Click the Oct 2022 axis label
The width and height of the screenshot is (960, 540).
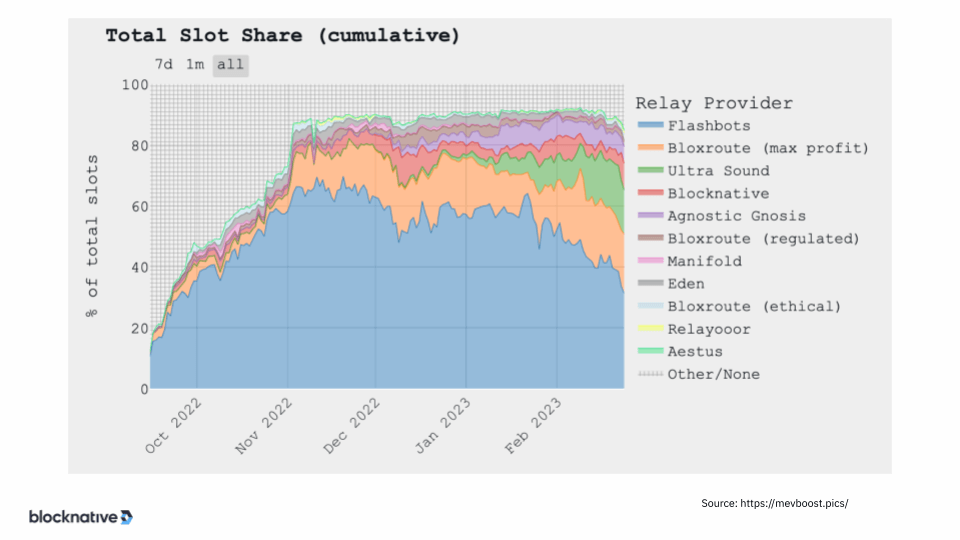point(173,426)
